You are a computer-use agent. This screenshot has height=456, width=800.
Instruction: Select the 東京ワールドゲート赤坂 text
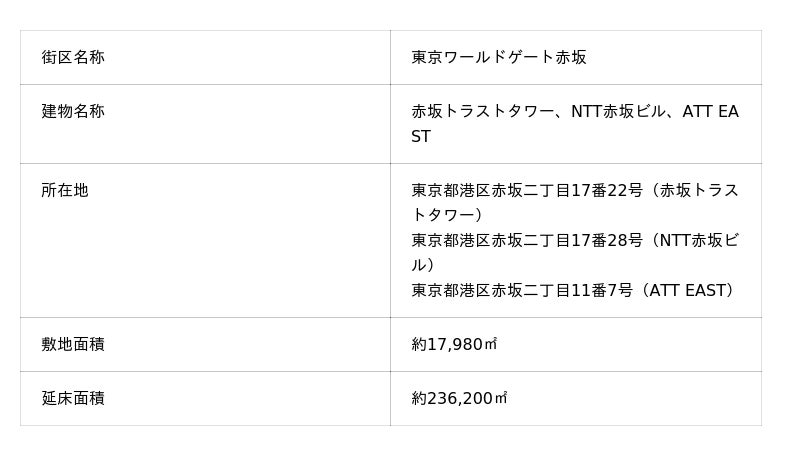point(499,58)
